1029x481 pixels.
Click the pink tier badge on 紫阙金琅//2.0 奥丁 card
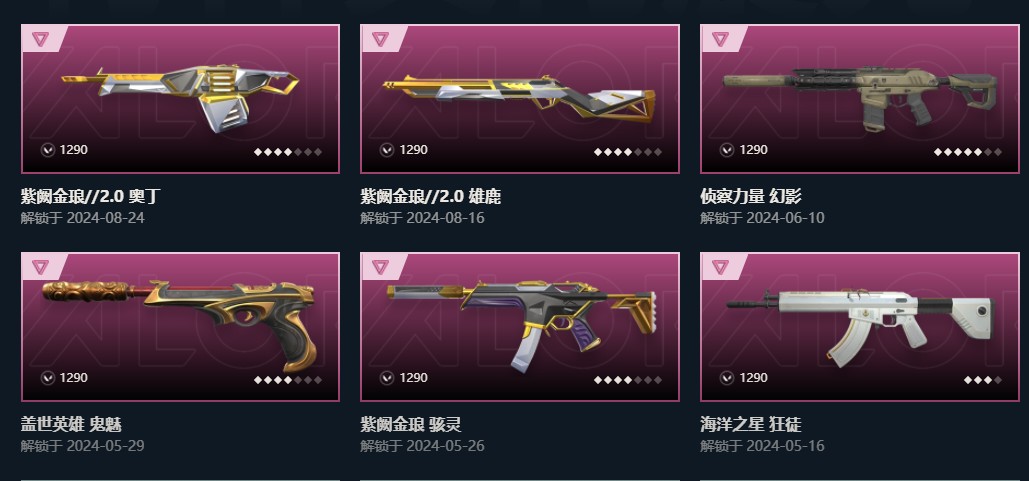tap(40, 39)
